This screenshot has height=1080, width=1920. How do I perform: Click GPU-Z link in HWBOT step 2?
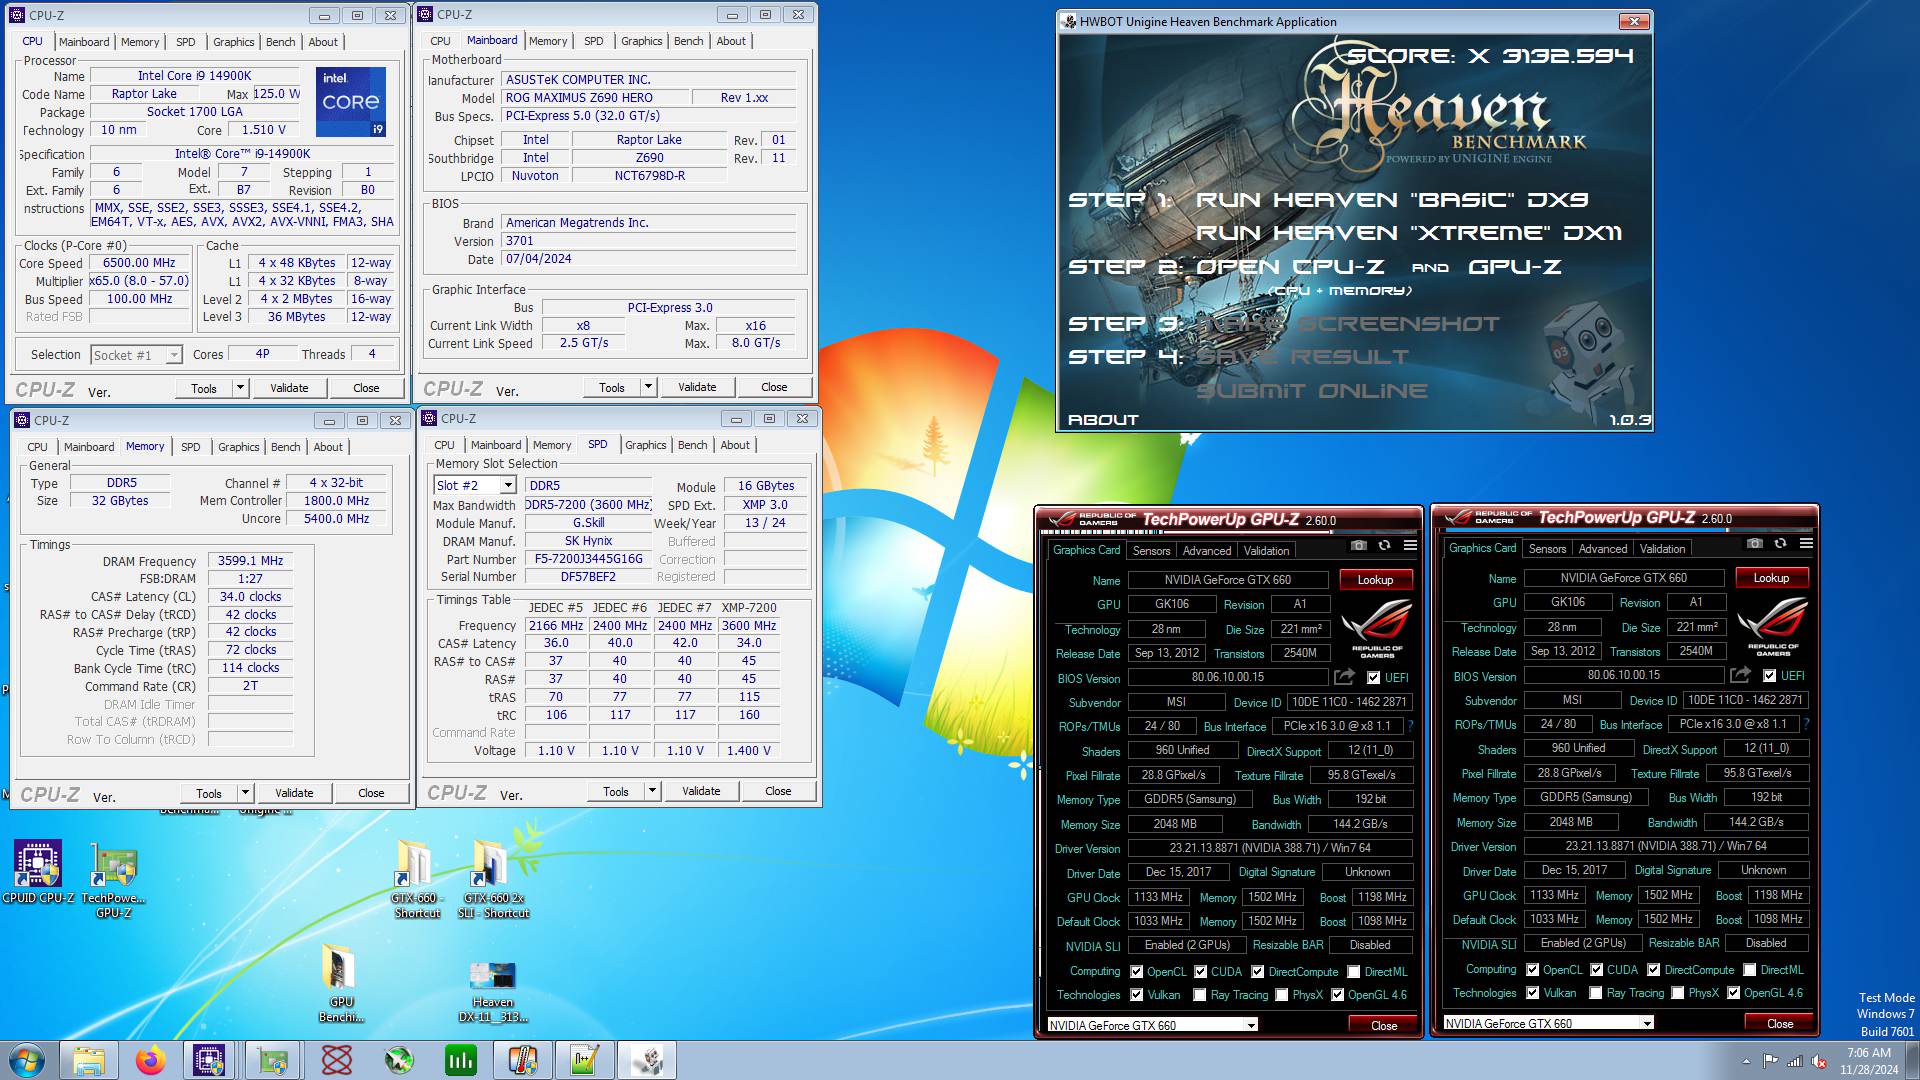pos(1515,267)
